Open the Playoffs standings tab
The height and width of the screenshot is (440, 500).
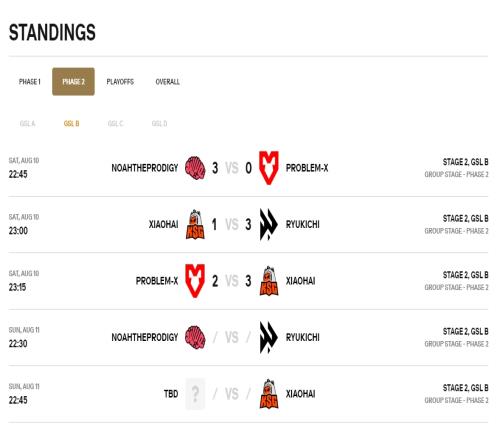pos(120,82)
